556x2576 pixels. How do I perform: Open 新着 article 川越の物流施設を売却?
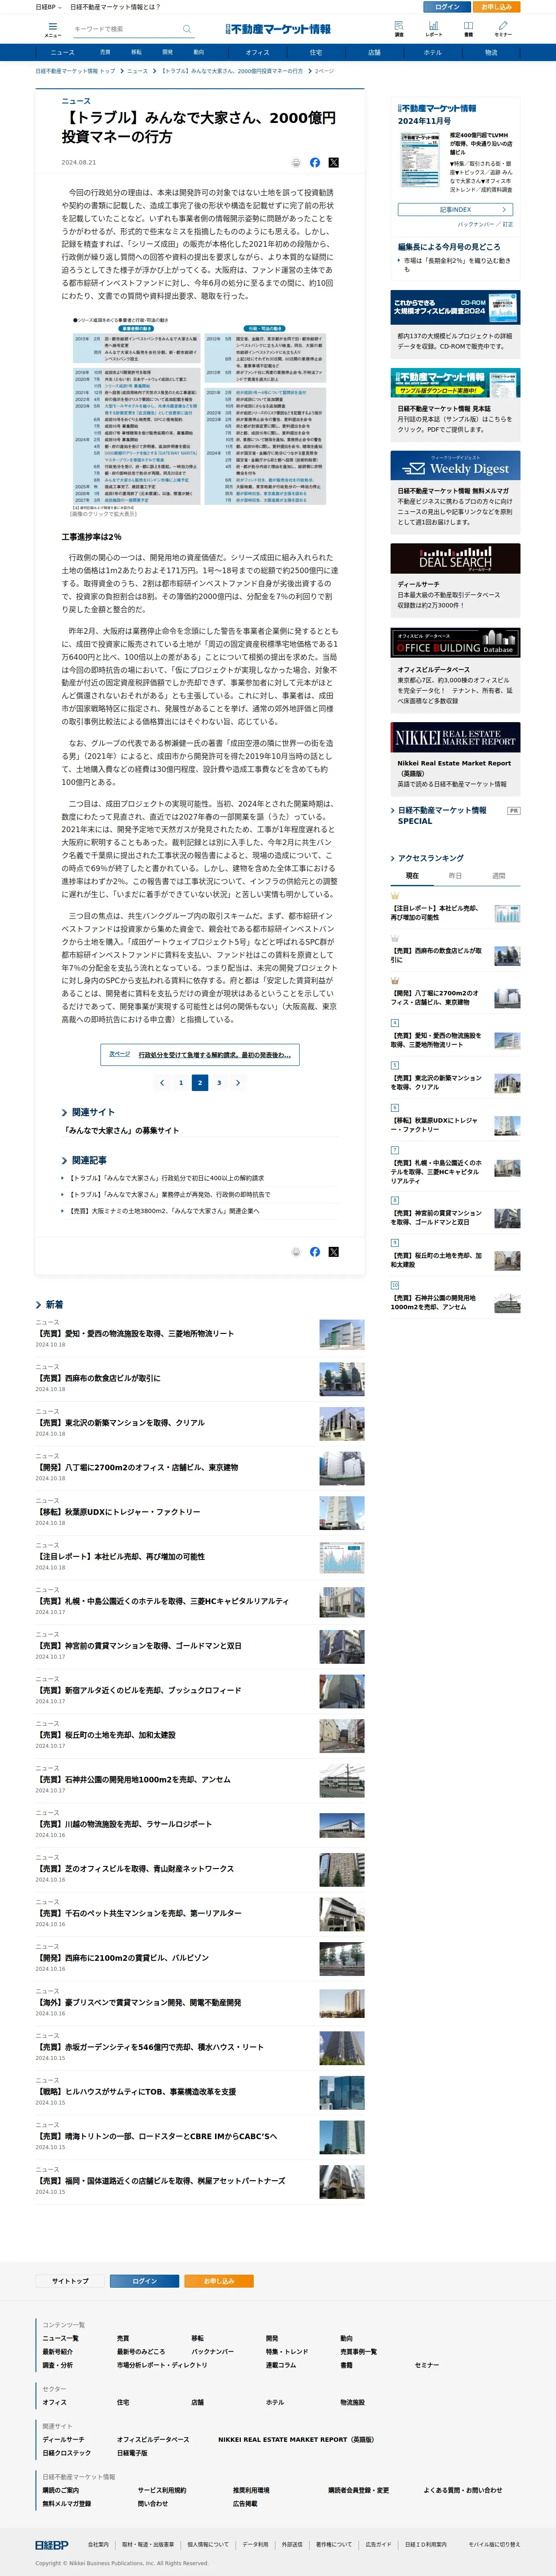(124, 1823)
